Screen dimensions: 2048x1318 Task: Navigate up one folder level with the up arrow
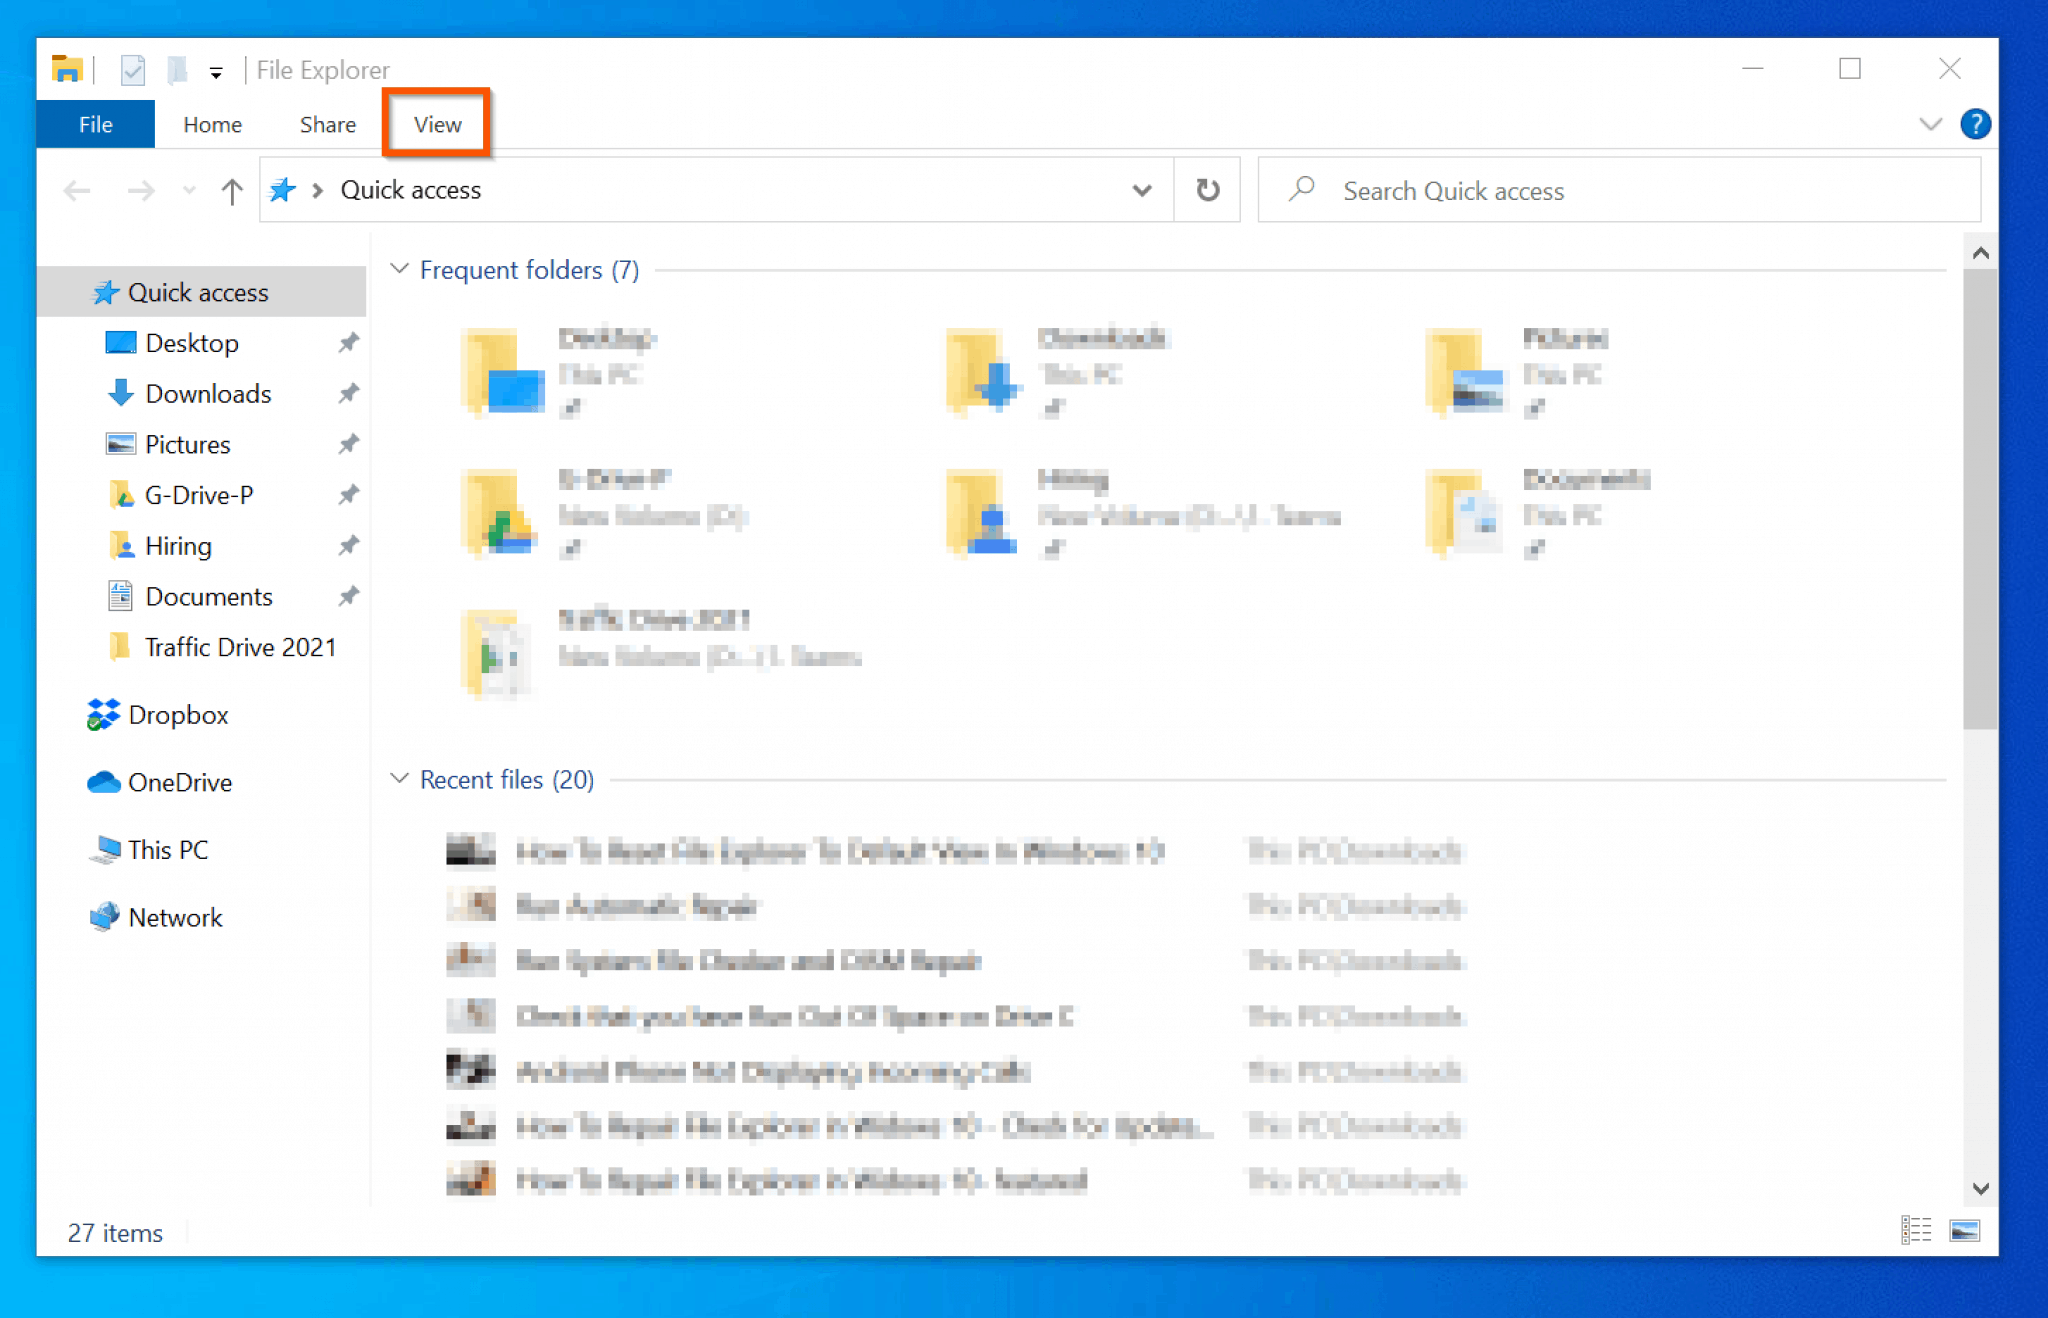[231, 190]
